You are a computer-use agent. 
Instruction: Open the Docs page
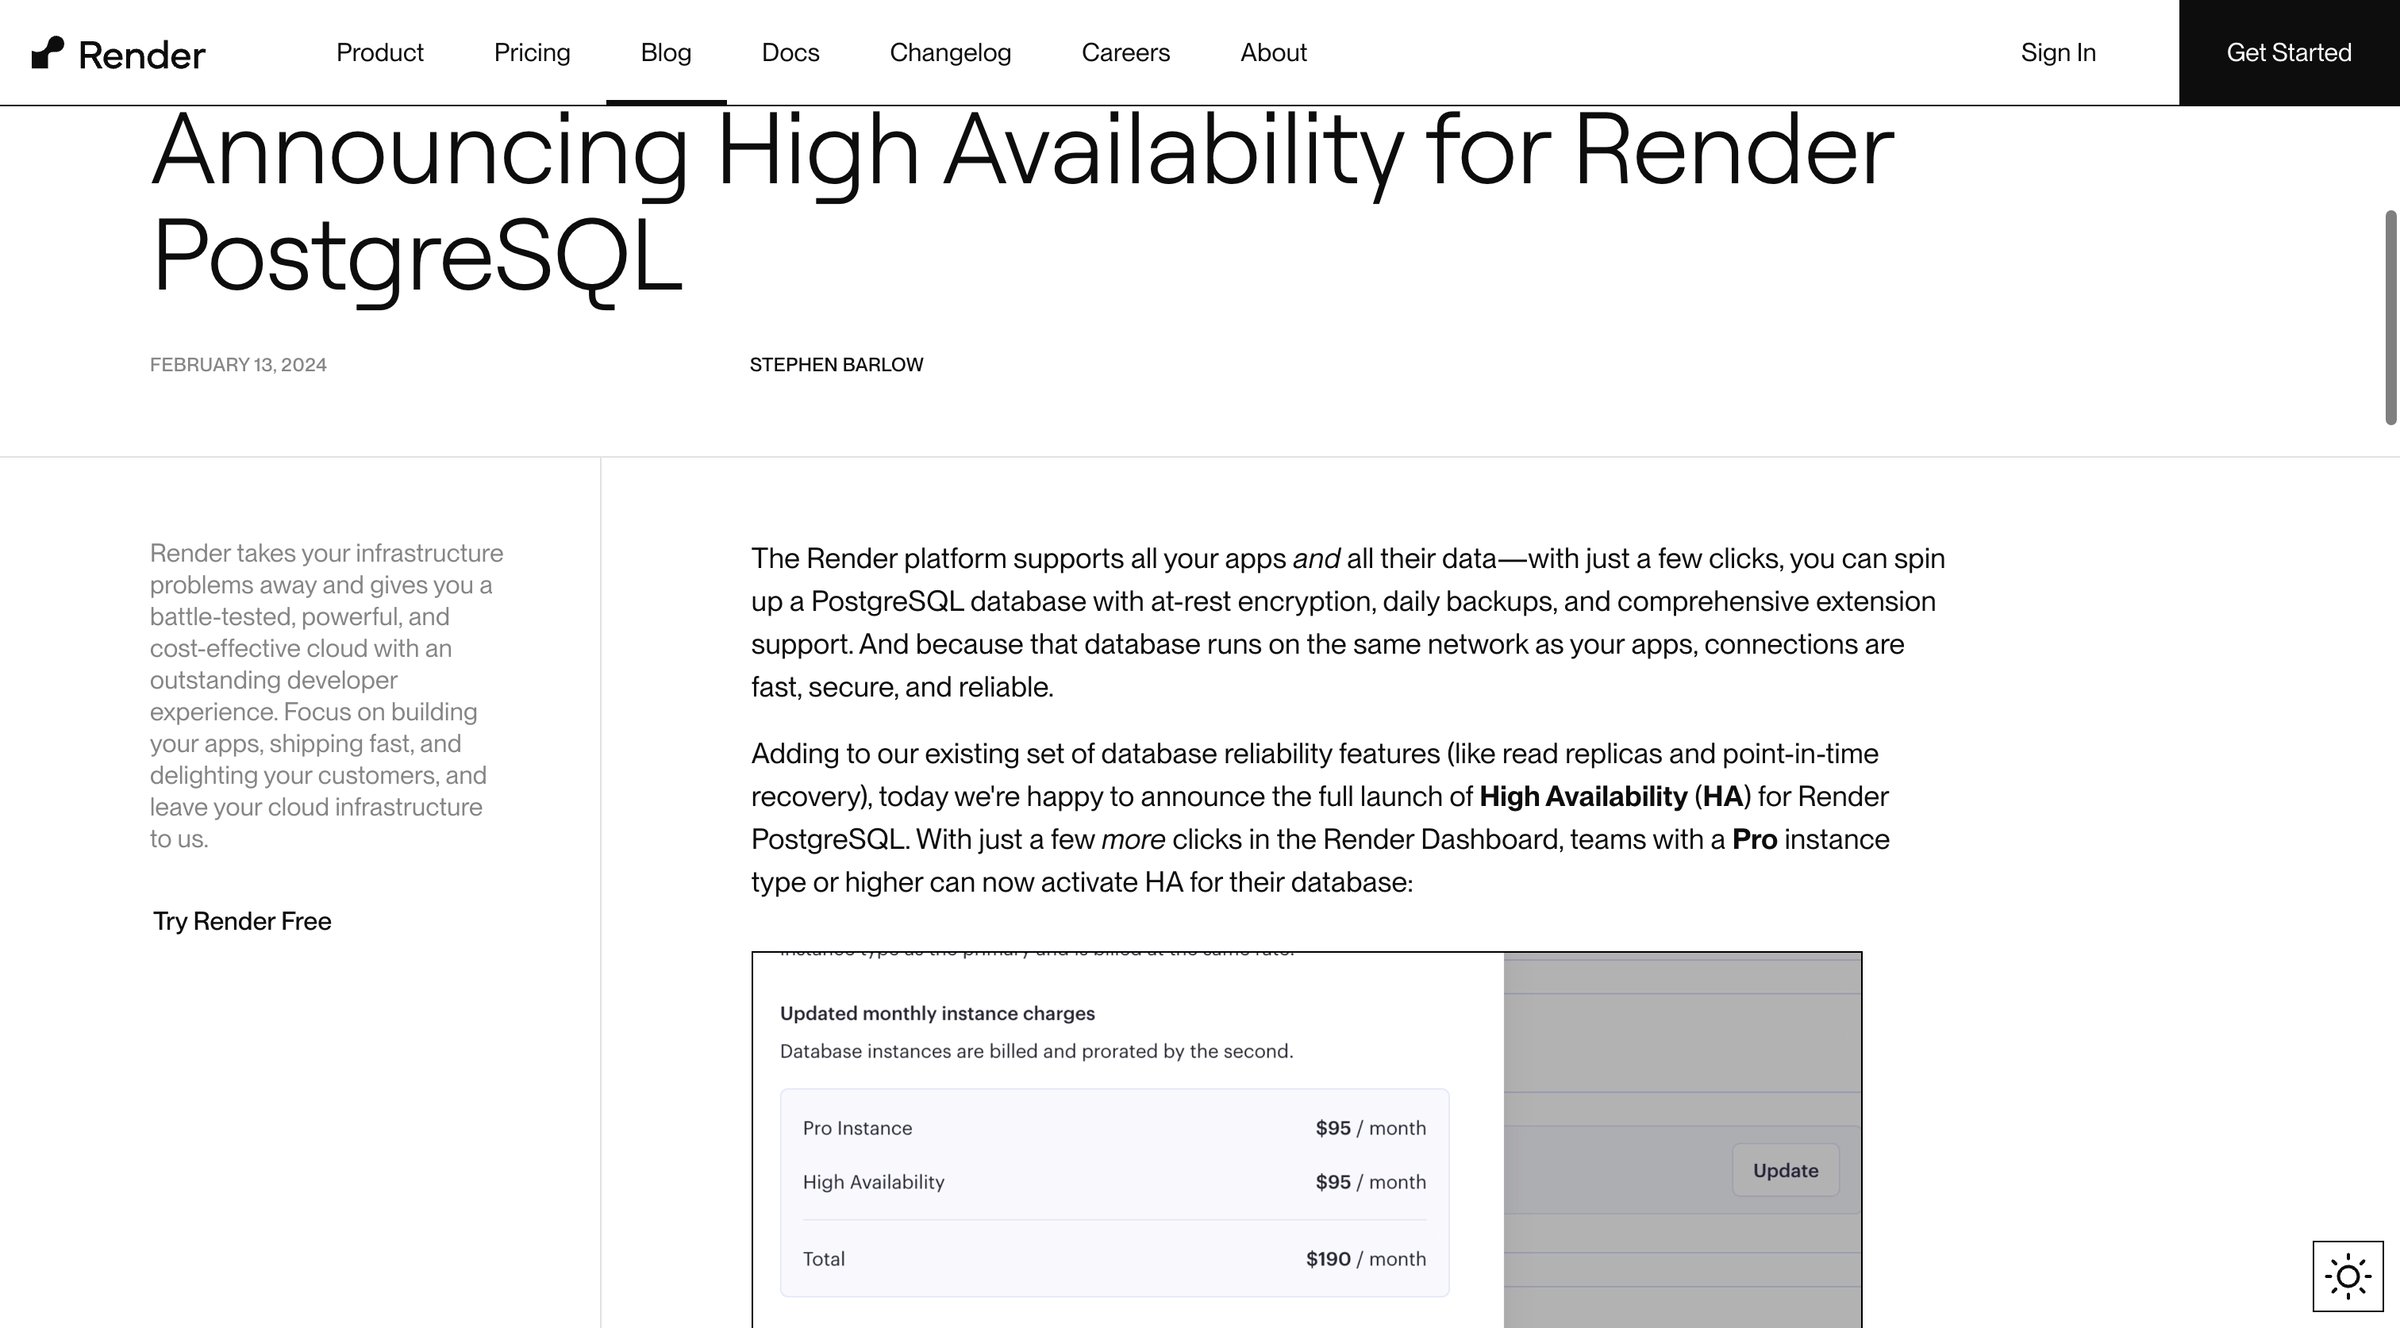pos(790,52)
